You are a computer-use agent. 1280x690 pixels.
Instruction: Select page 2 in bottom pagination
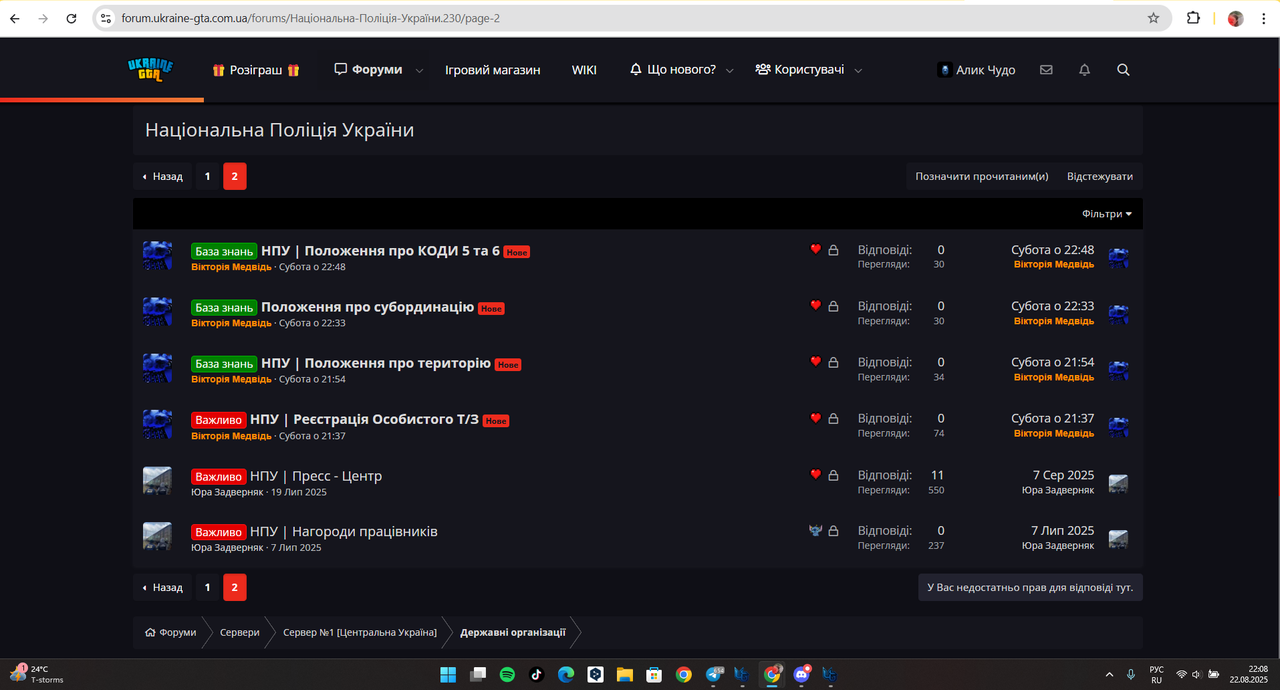click(x=235, y=587)
